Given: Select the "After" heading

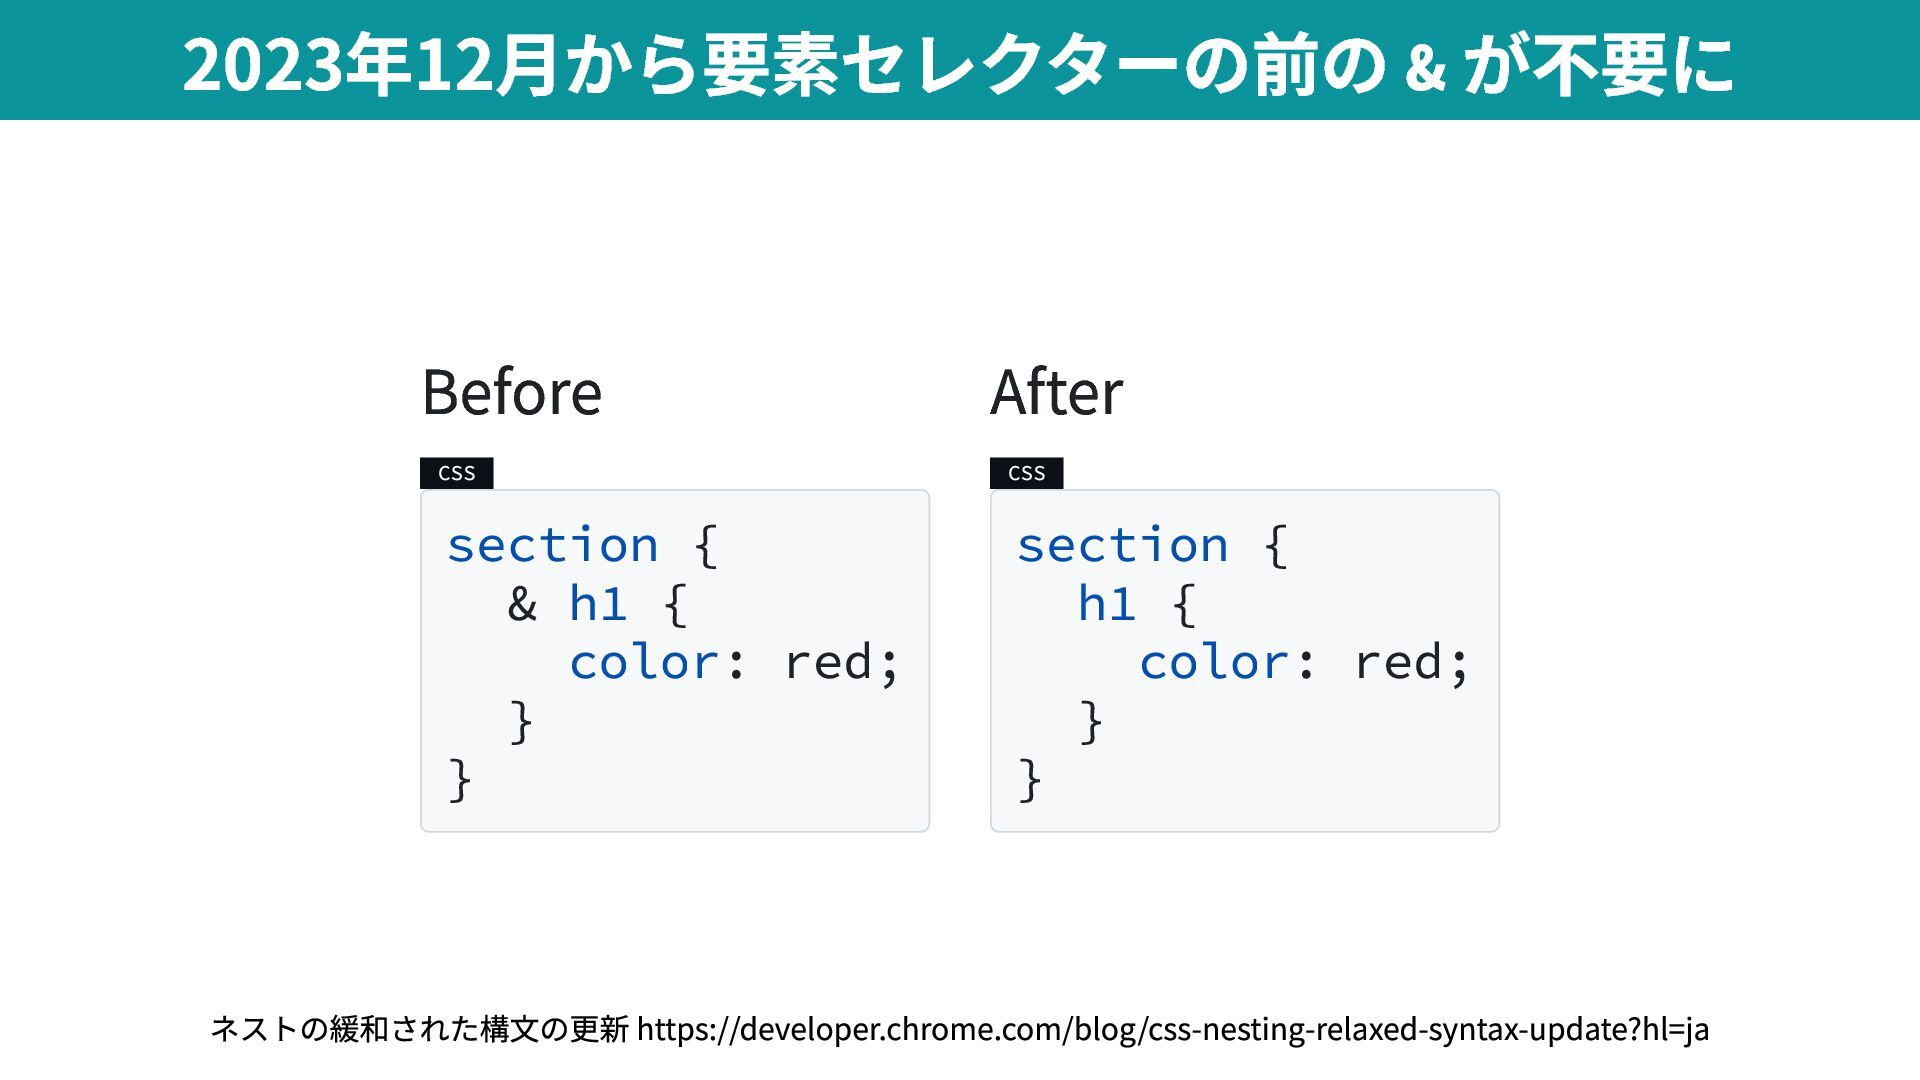Looking at the screenshot, I should point(1056,392).
